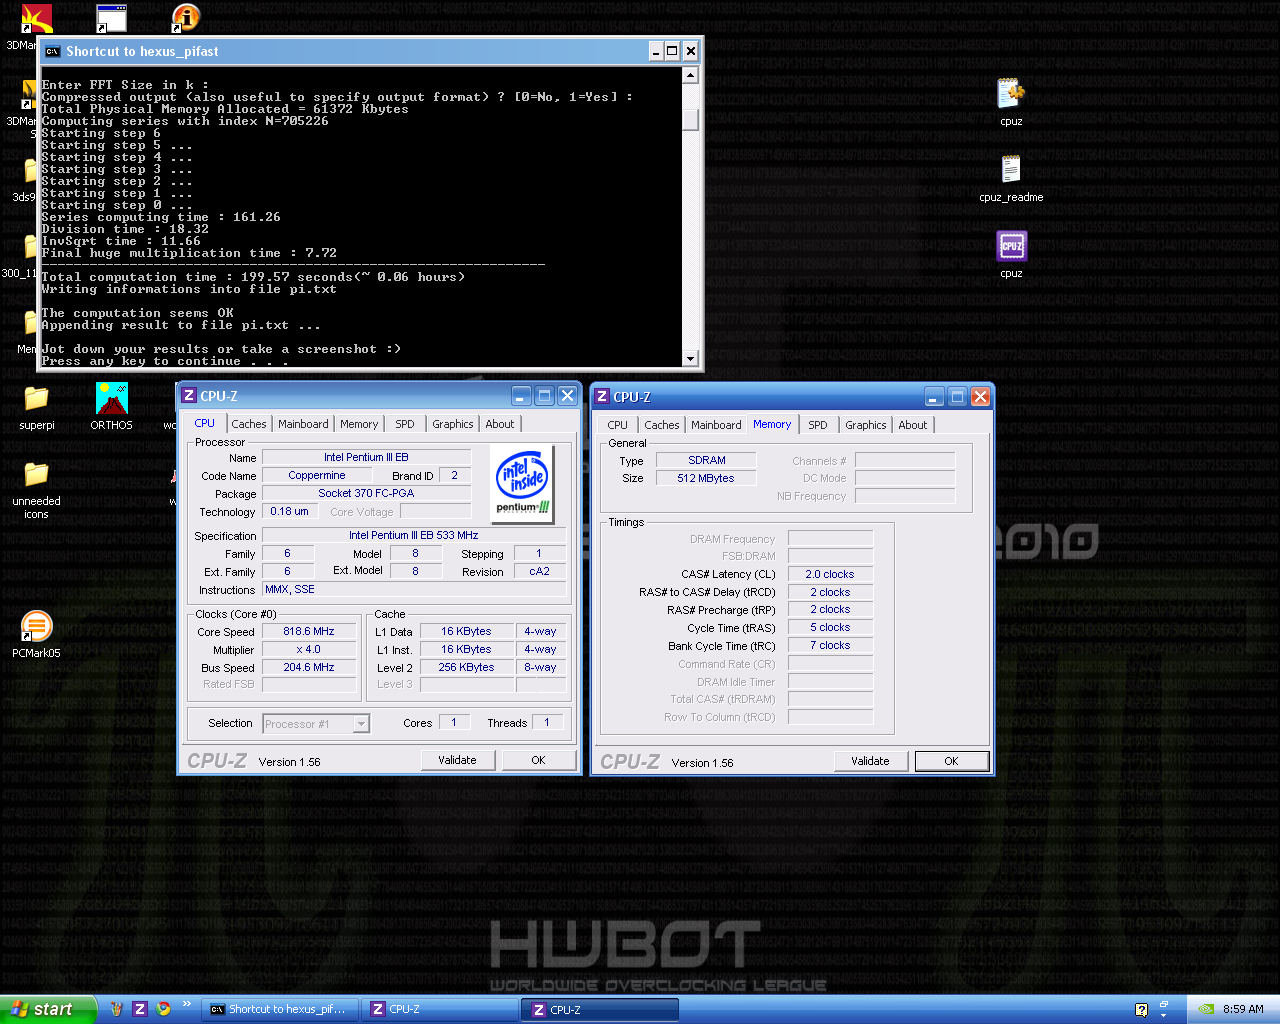
Task: Click Validate in CPU-Z memory window
Action: click(x=870, y=761)
